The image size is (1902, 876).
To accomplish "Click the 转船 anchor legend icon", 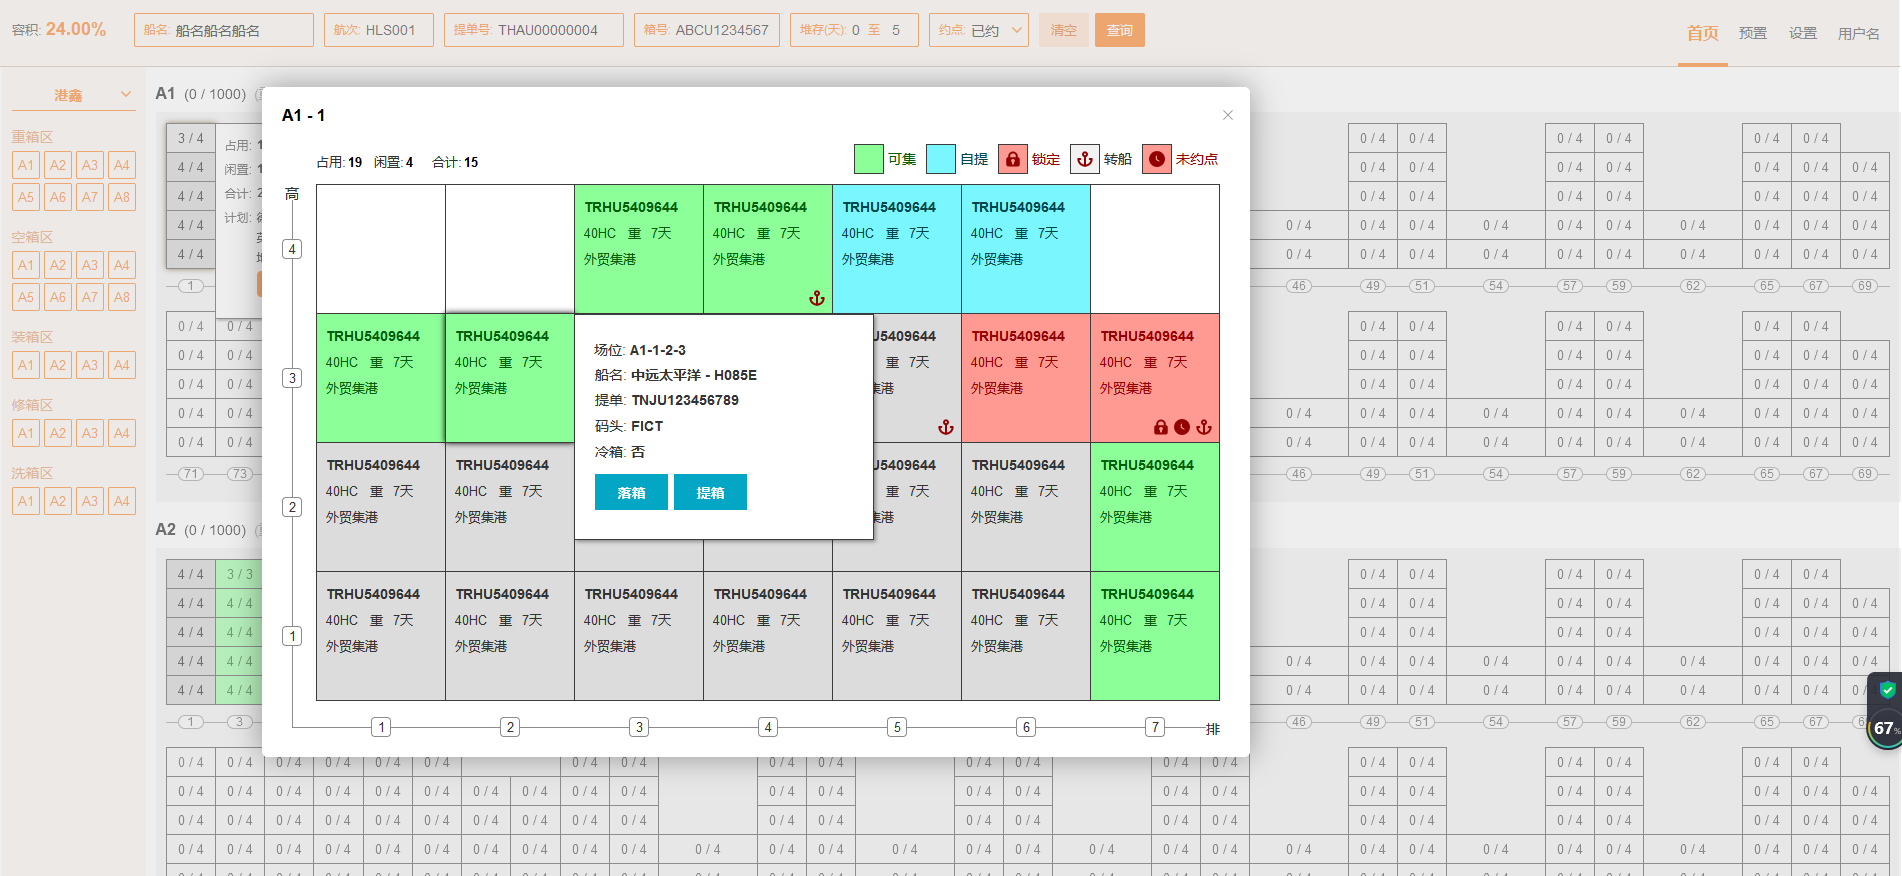I will (x=1084, y=159).
